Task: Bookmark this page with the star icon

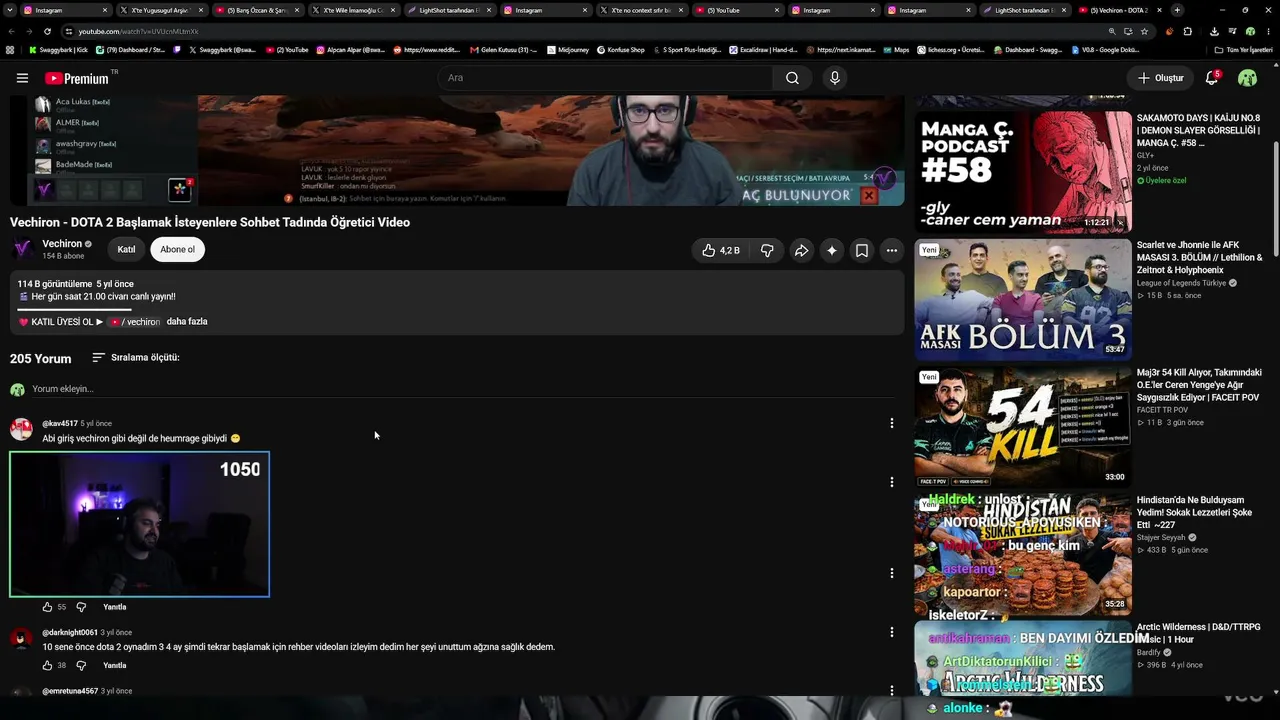Action: tap(1144, 31)
